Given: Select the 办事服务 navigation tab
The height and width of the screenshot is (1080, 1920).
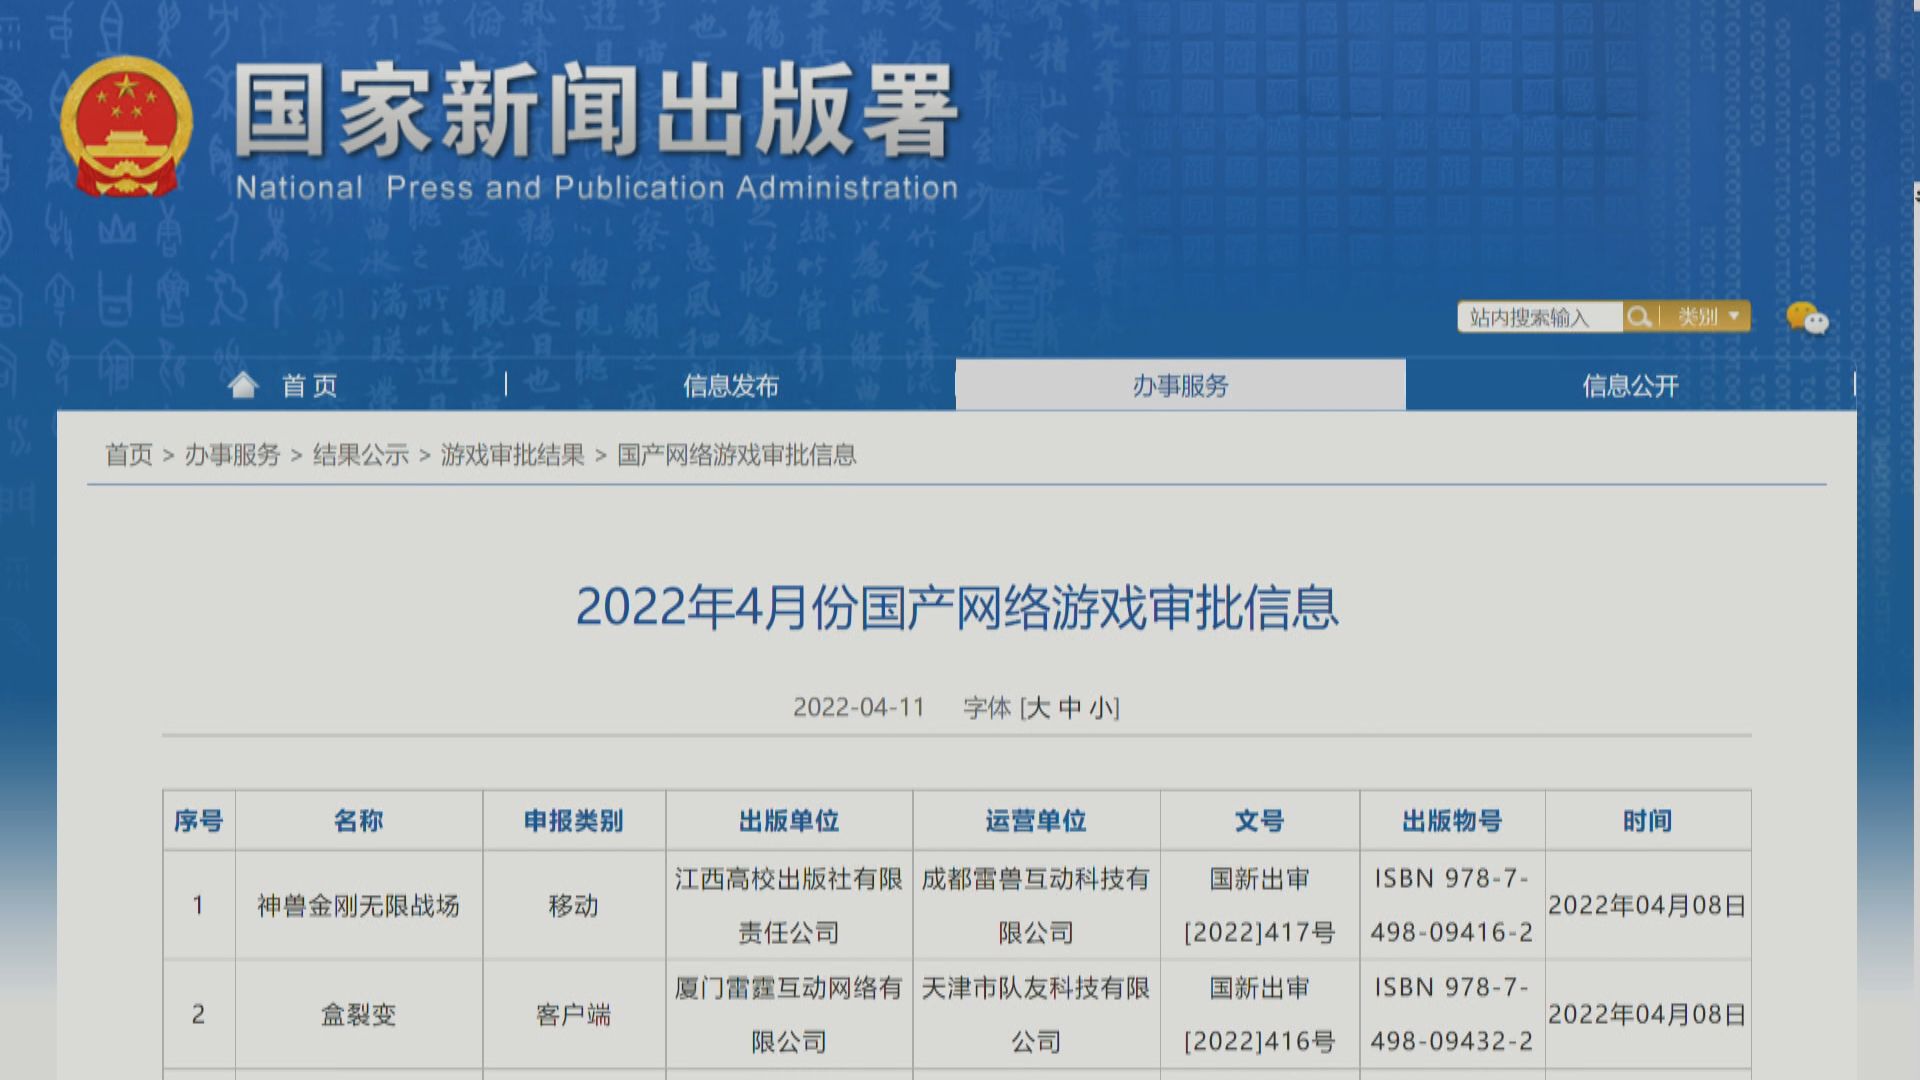Looking at the screenshot, I should point(1180,386).
